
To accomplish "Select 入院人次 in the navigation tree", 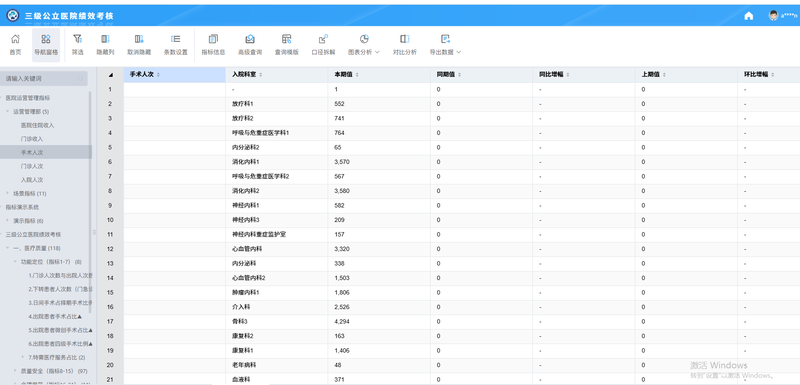I will [x=32, y=179].
